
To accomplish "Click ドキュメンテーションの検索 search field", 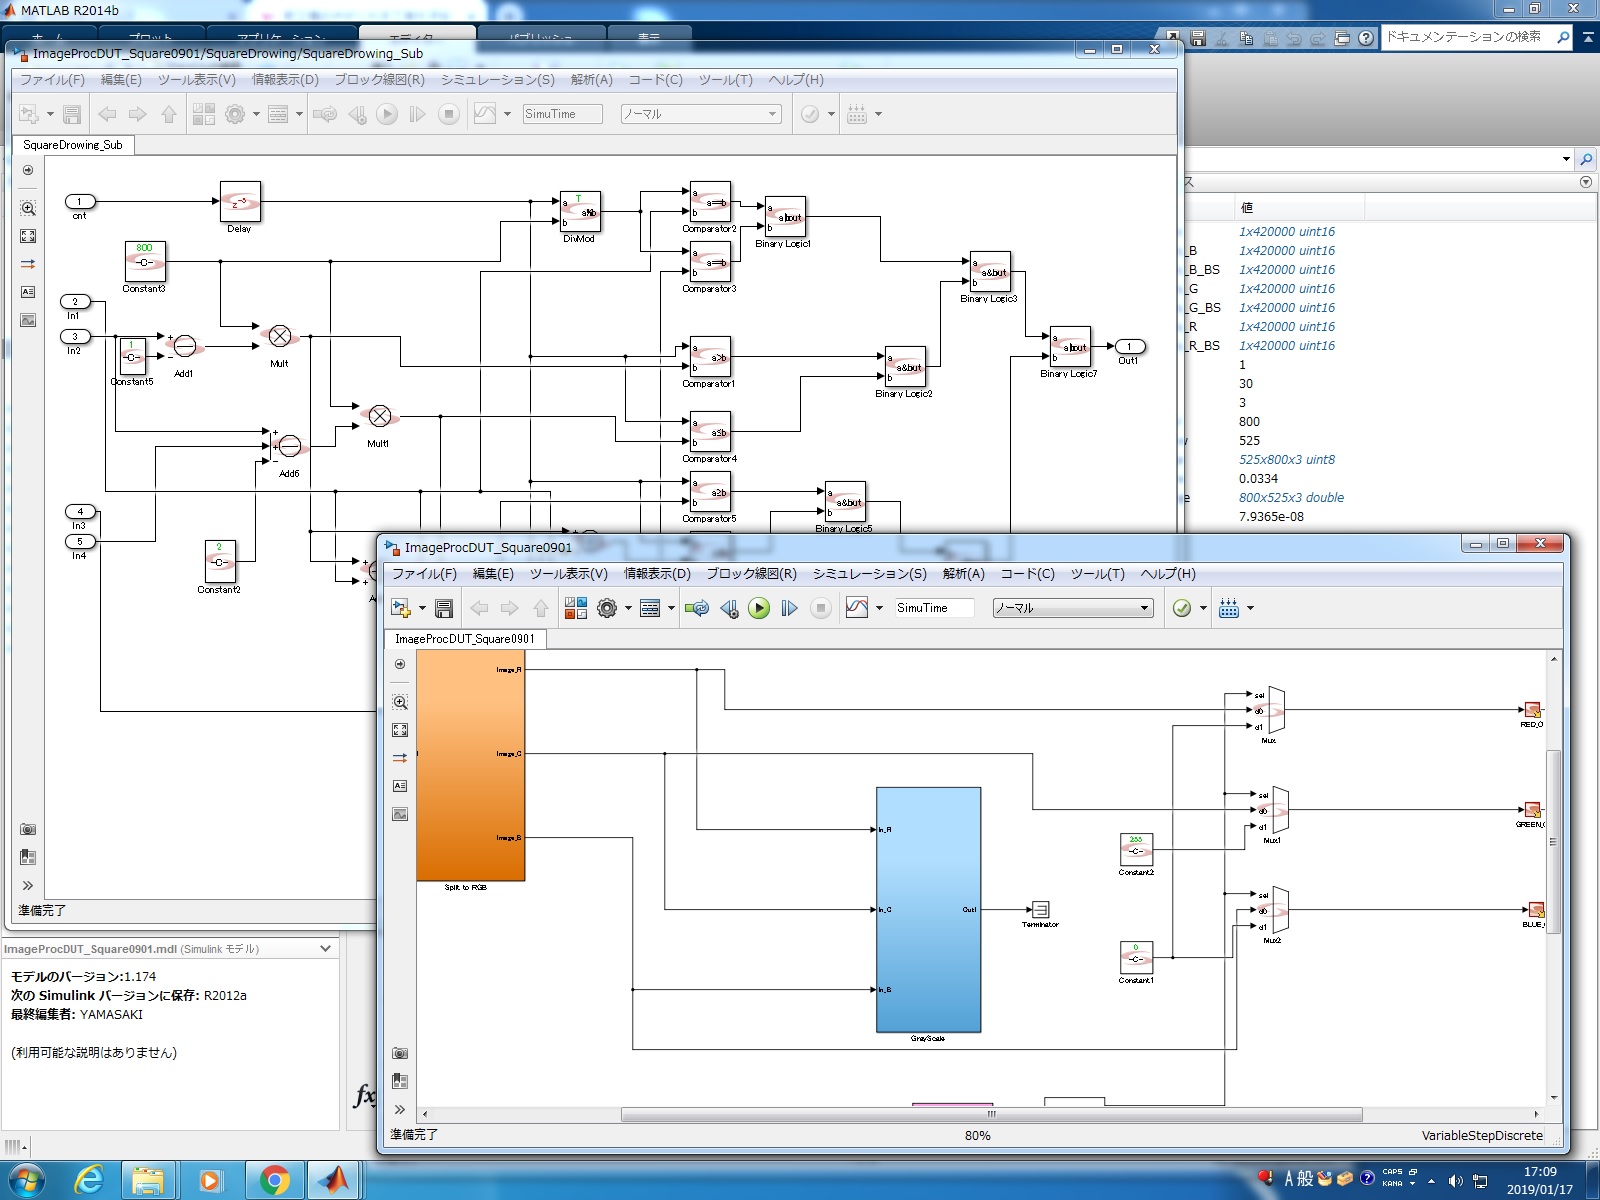I will 1466,37.
